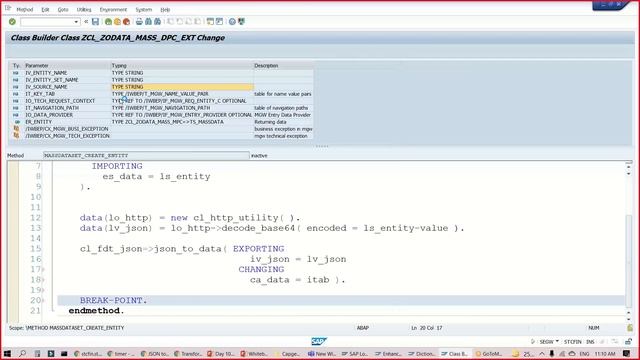Switch to the Class Builder taskbar window
The image size is (640, 360).
pos(454,353)
